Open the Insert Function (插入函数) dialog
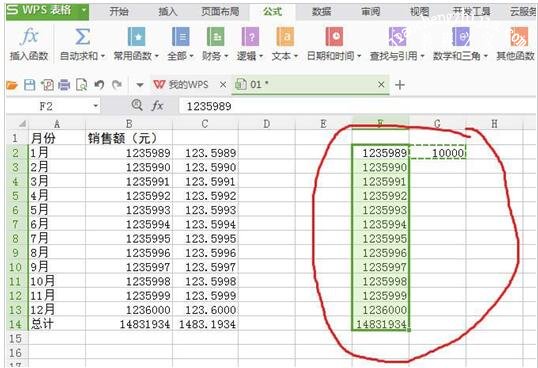Image resolution: width=538 pixels, height=368 pixels. (x=29, y=44)
